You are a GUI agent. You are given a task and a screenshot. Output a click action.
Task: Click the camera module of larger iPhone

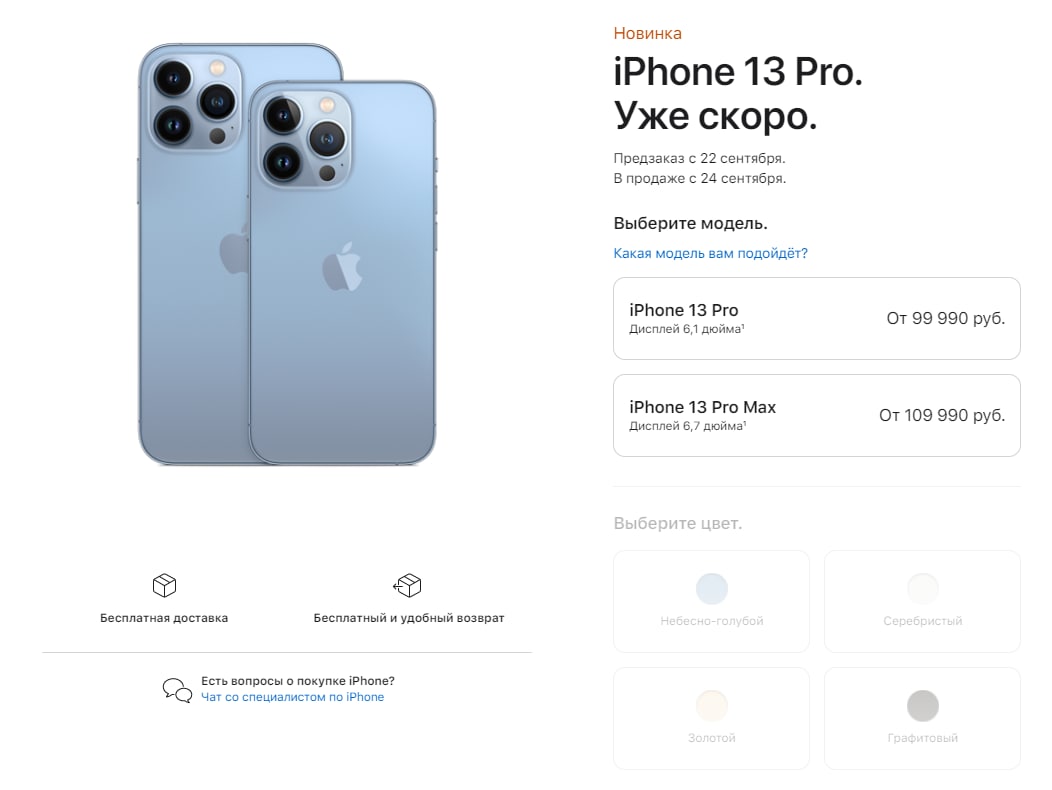pyautogui.click(x=195, y=101)
